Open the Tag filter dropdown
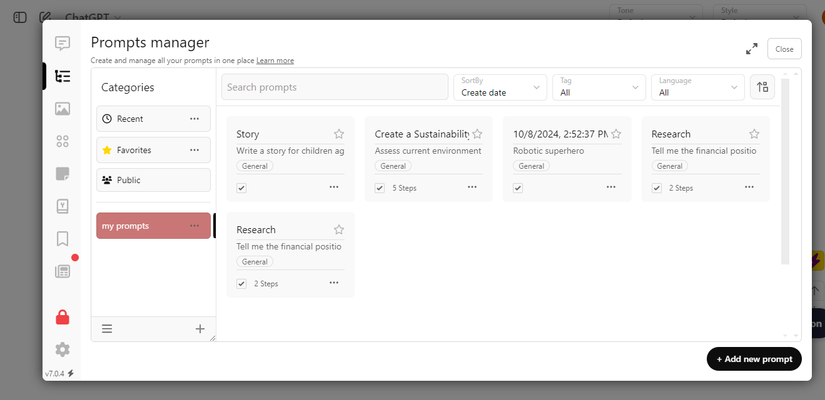 [x=599, y=87]
